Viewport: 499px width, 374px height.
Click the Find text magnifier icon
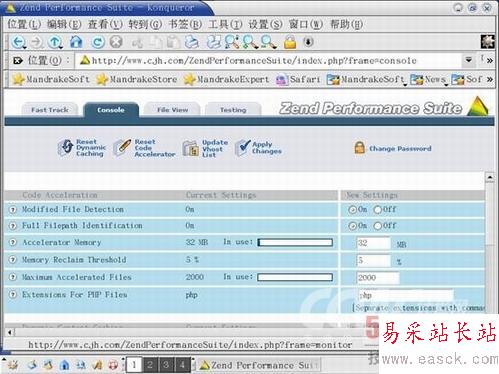232,42
